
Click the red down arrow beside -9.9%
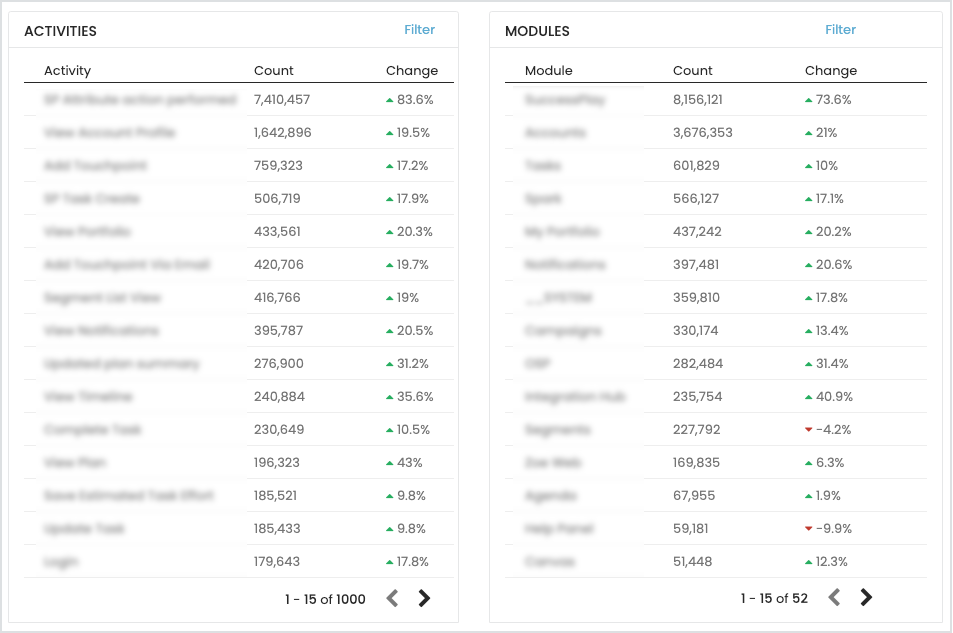(808, 529)
